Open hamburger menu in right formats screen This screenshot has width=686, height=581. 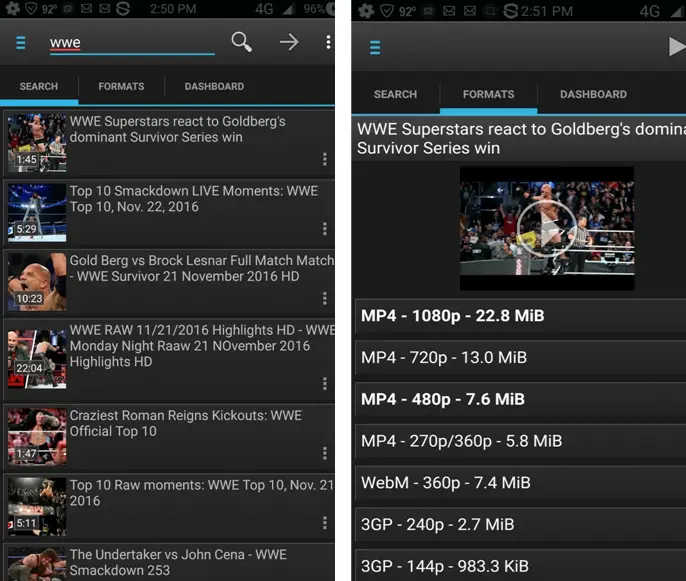click(x=375, y=47)
